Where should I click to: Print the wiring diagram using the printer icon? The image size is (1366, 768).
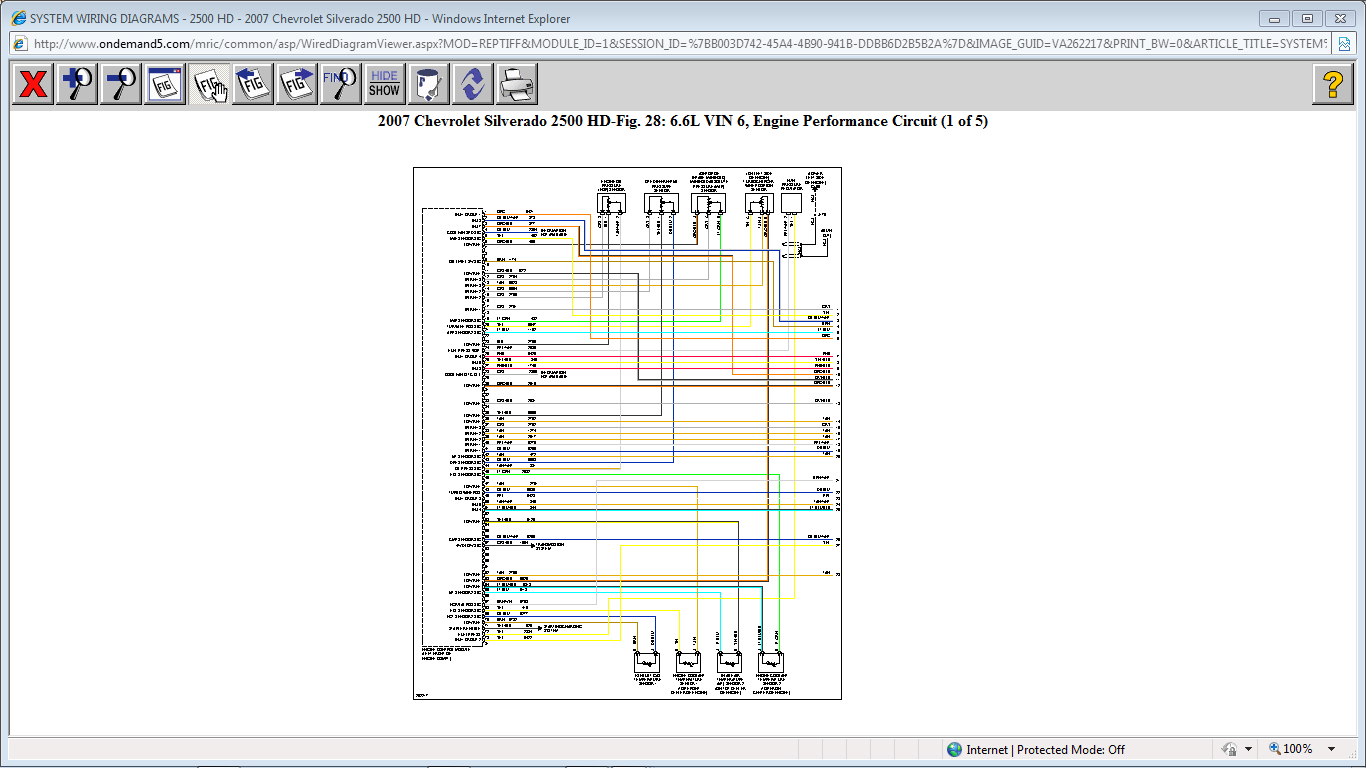pyautogui.click(x=516, y=83)
